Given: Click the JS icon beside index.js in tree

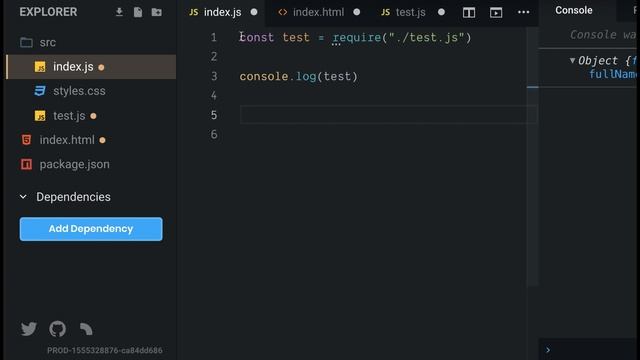Looking at the screenshot, I should tap(40, 67).
